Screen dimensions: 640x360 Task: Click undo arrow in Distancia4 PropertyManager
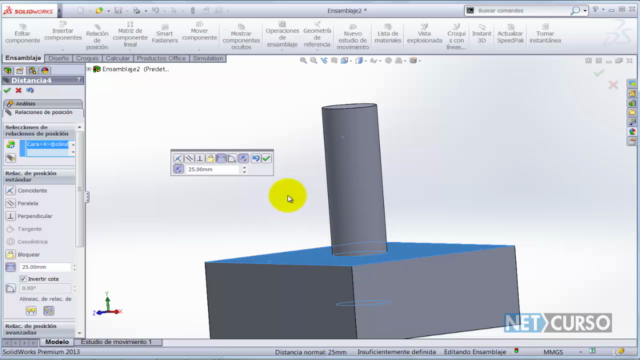[x=30, y=90]
